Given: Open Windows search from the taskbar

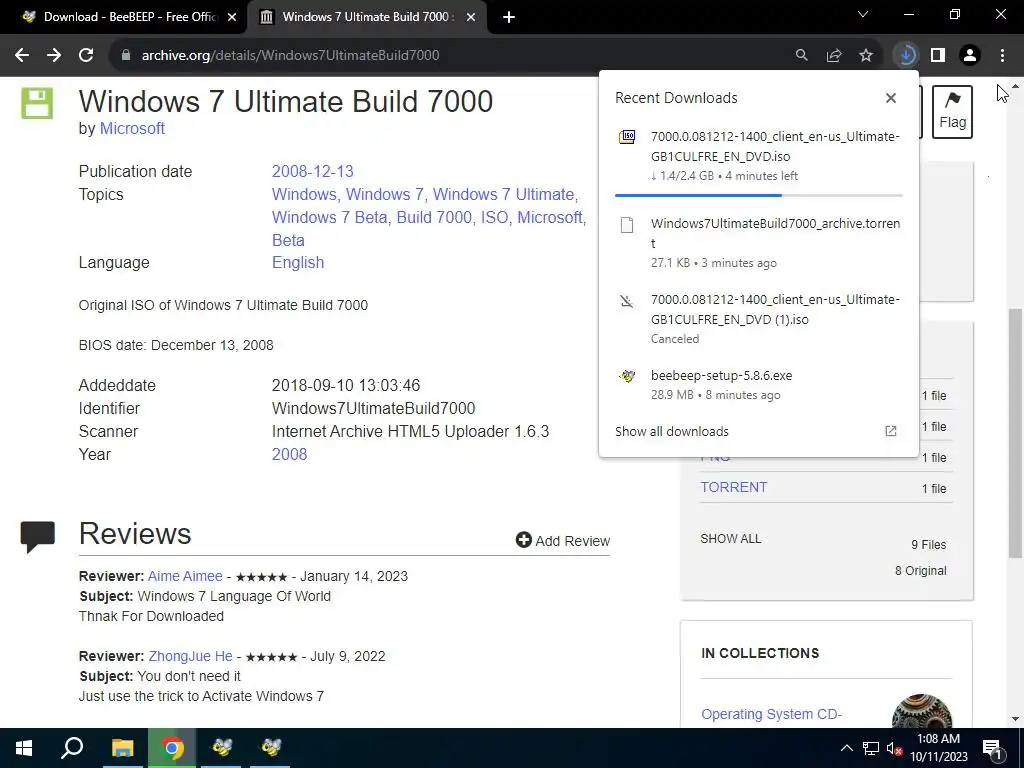Looking at the screenshot, I should click(x=72, y=748).
